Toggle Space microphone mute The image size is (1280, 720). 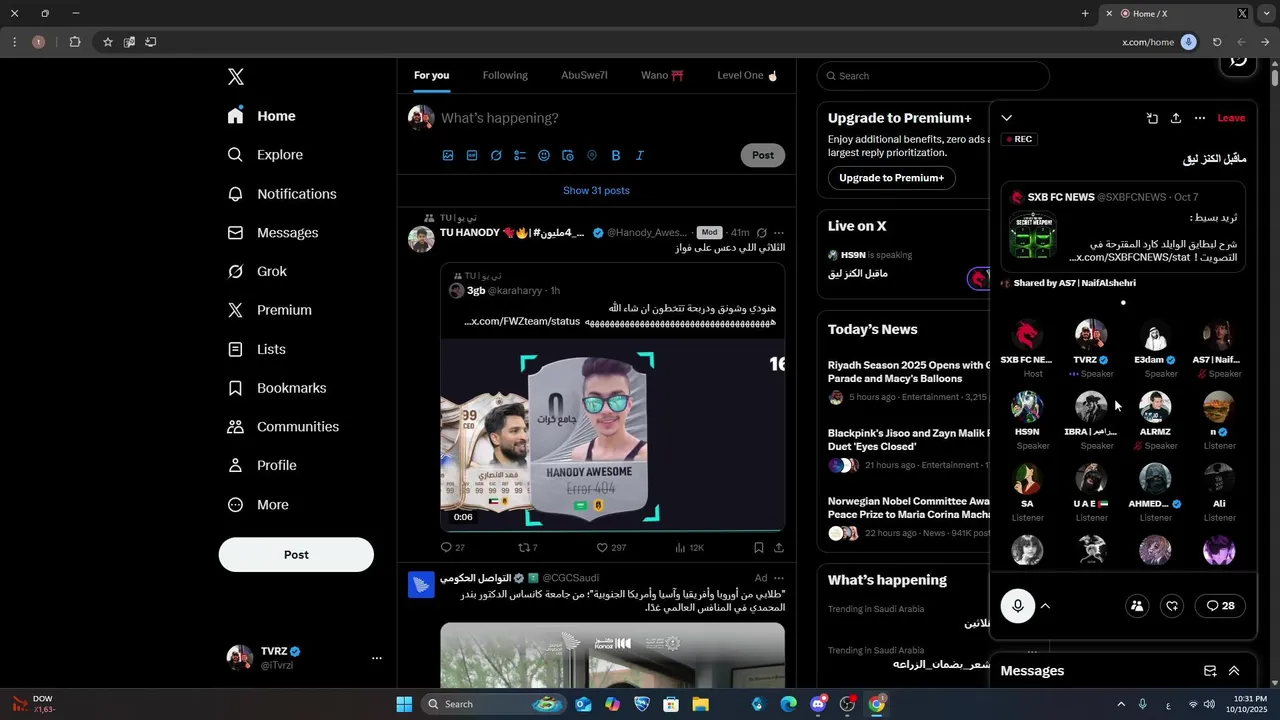[x=1018, y=606]
